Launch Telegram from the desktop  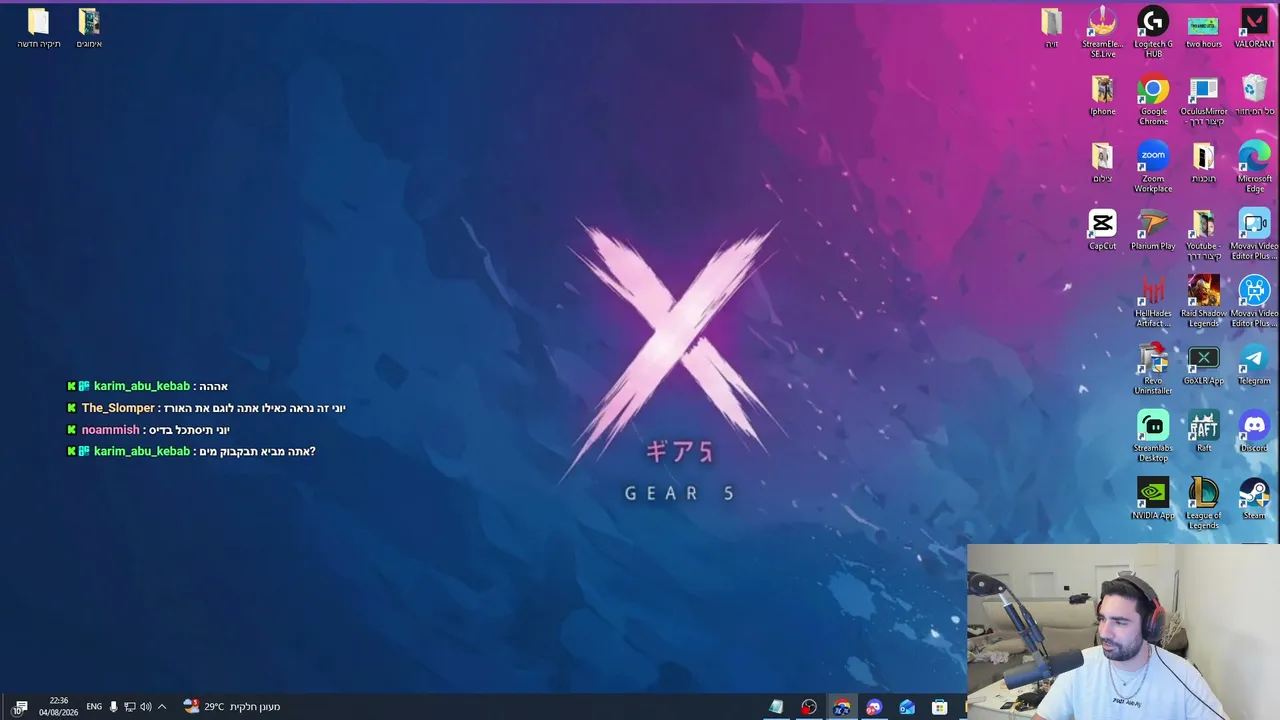tap(1254, 364)
